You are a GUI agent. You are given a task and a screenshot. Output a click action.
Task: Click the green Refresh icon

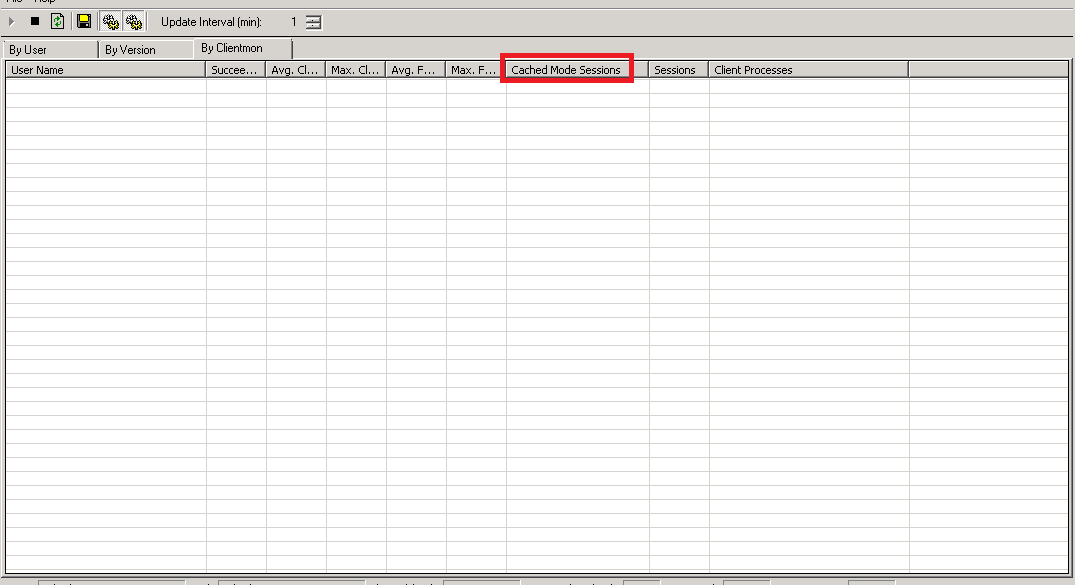pyautogui.click(x=58, y=21)
